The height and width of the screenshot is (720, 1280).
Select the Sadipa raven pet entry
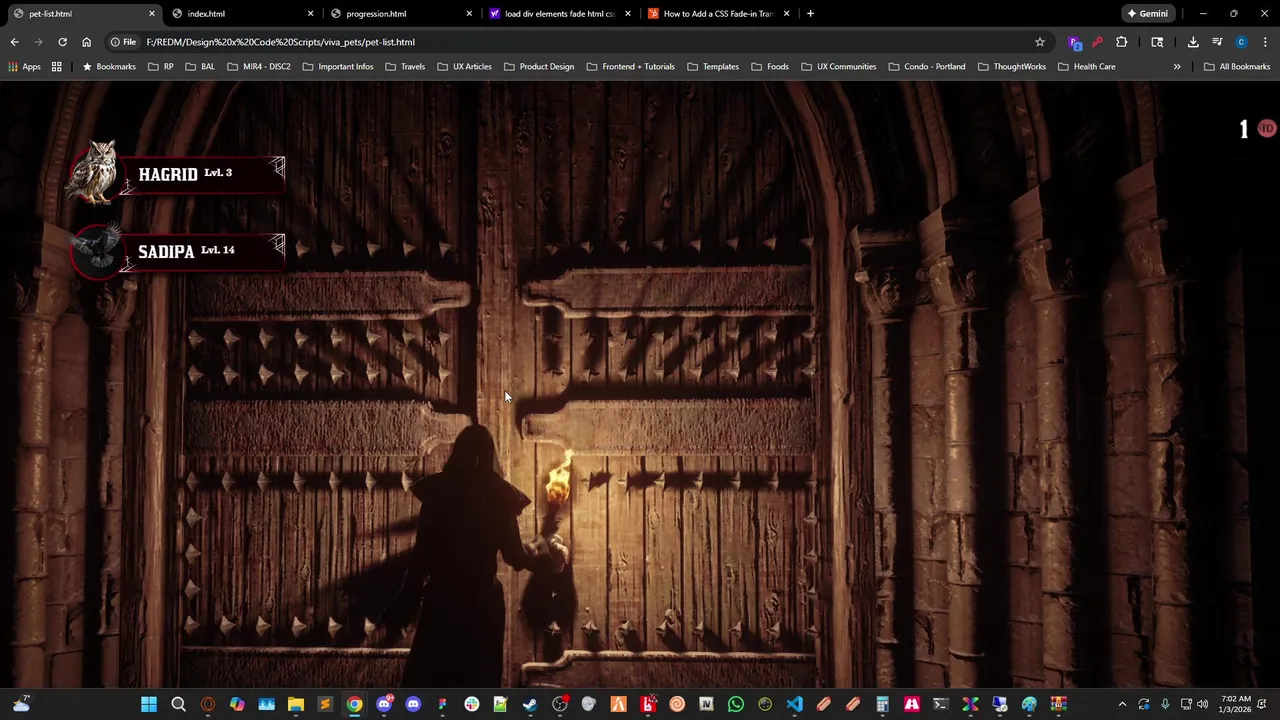coord(177,250)
